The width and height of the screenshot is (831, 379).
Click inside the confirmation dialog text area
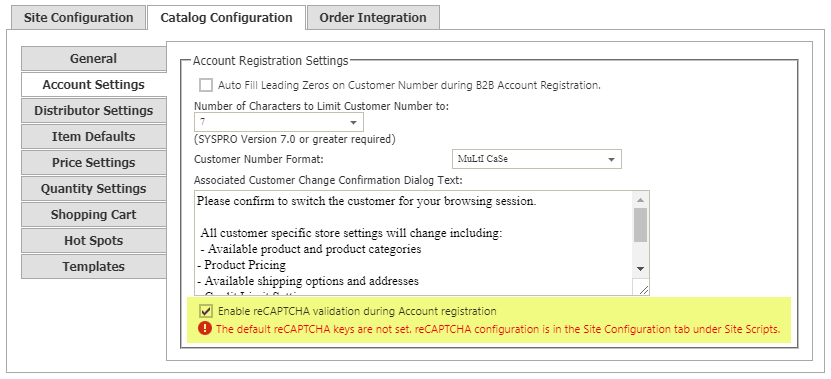(414, 243)
